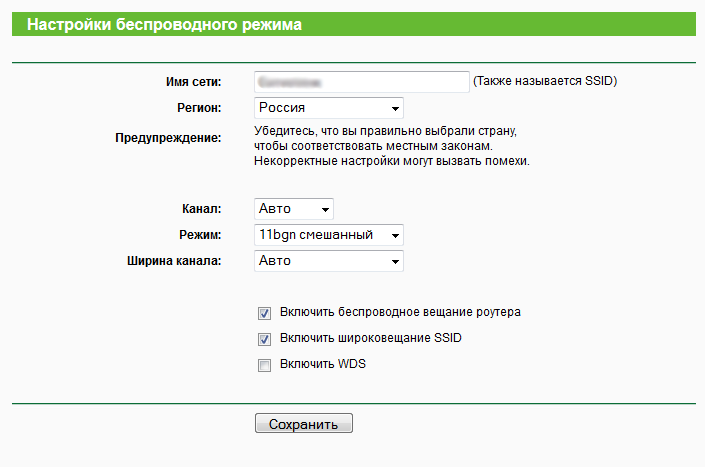Screen dimensions: 705x467
Task: Click the Включить WDS label text
Action: (323, 365)
